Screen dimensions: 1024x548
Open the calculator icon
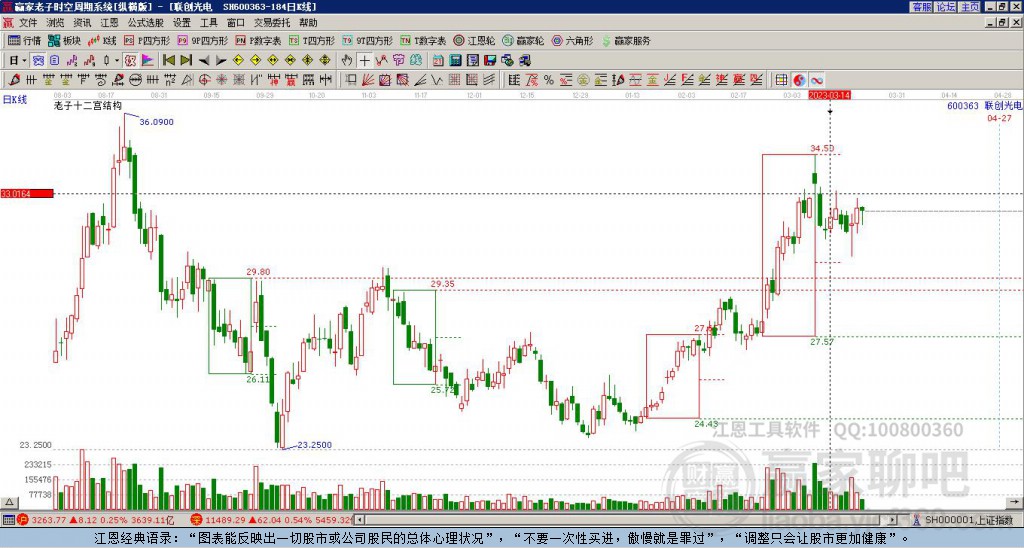pos(455,60)
